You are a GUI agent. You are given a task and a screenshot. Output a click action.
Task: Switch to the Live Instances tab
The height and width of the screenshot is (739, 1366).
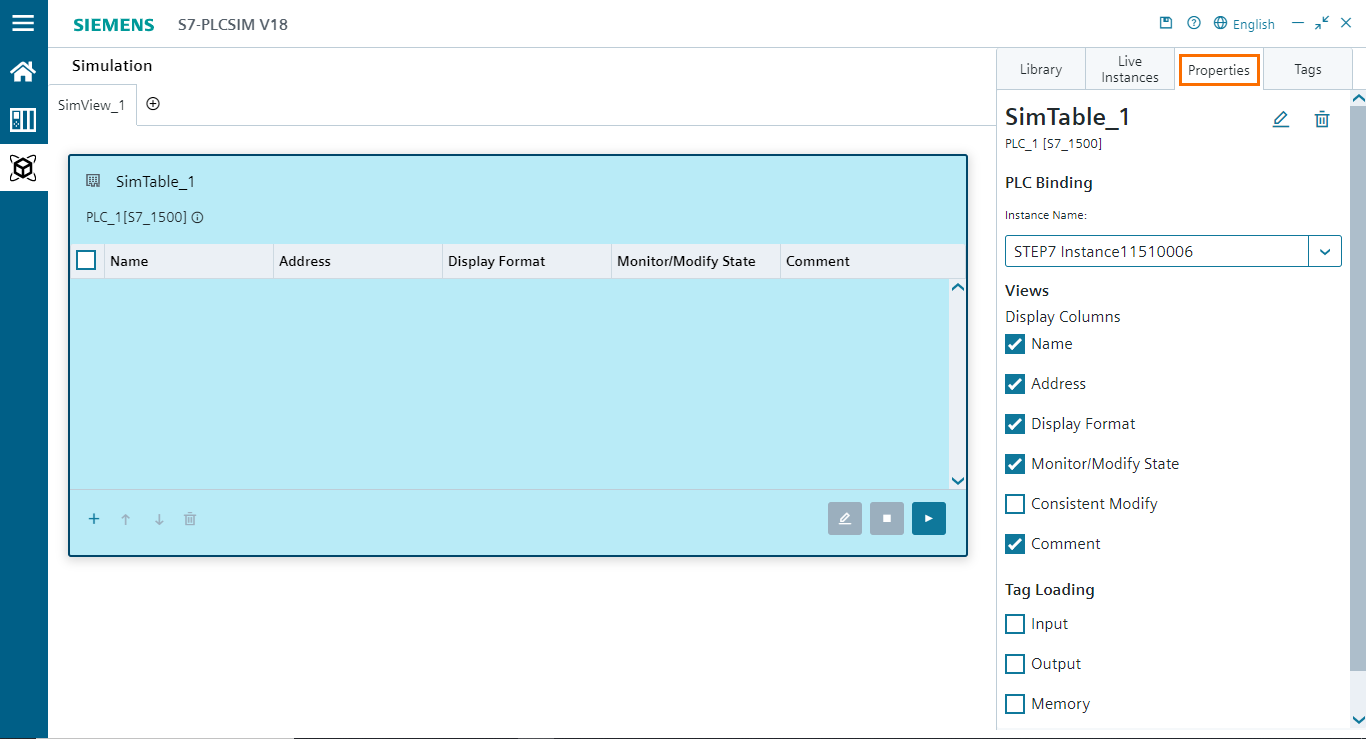click(x=1130, y=69)
